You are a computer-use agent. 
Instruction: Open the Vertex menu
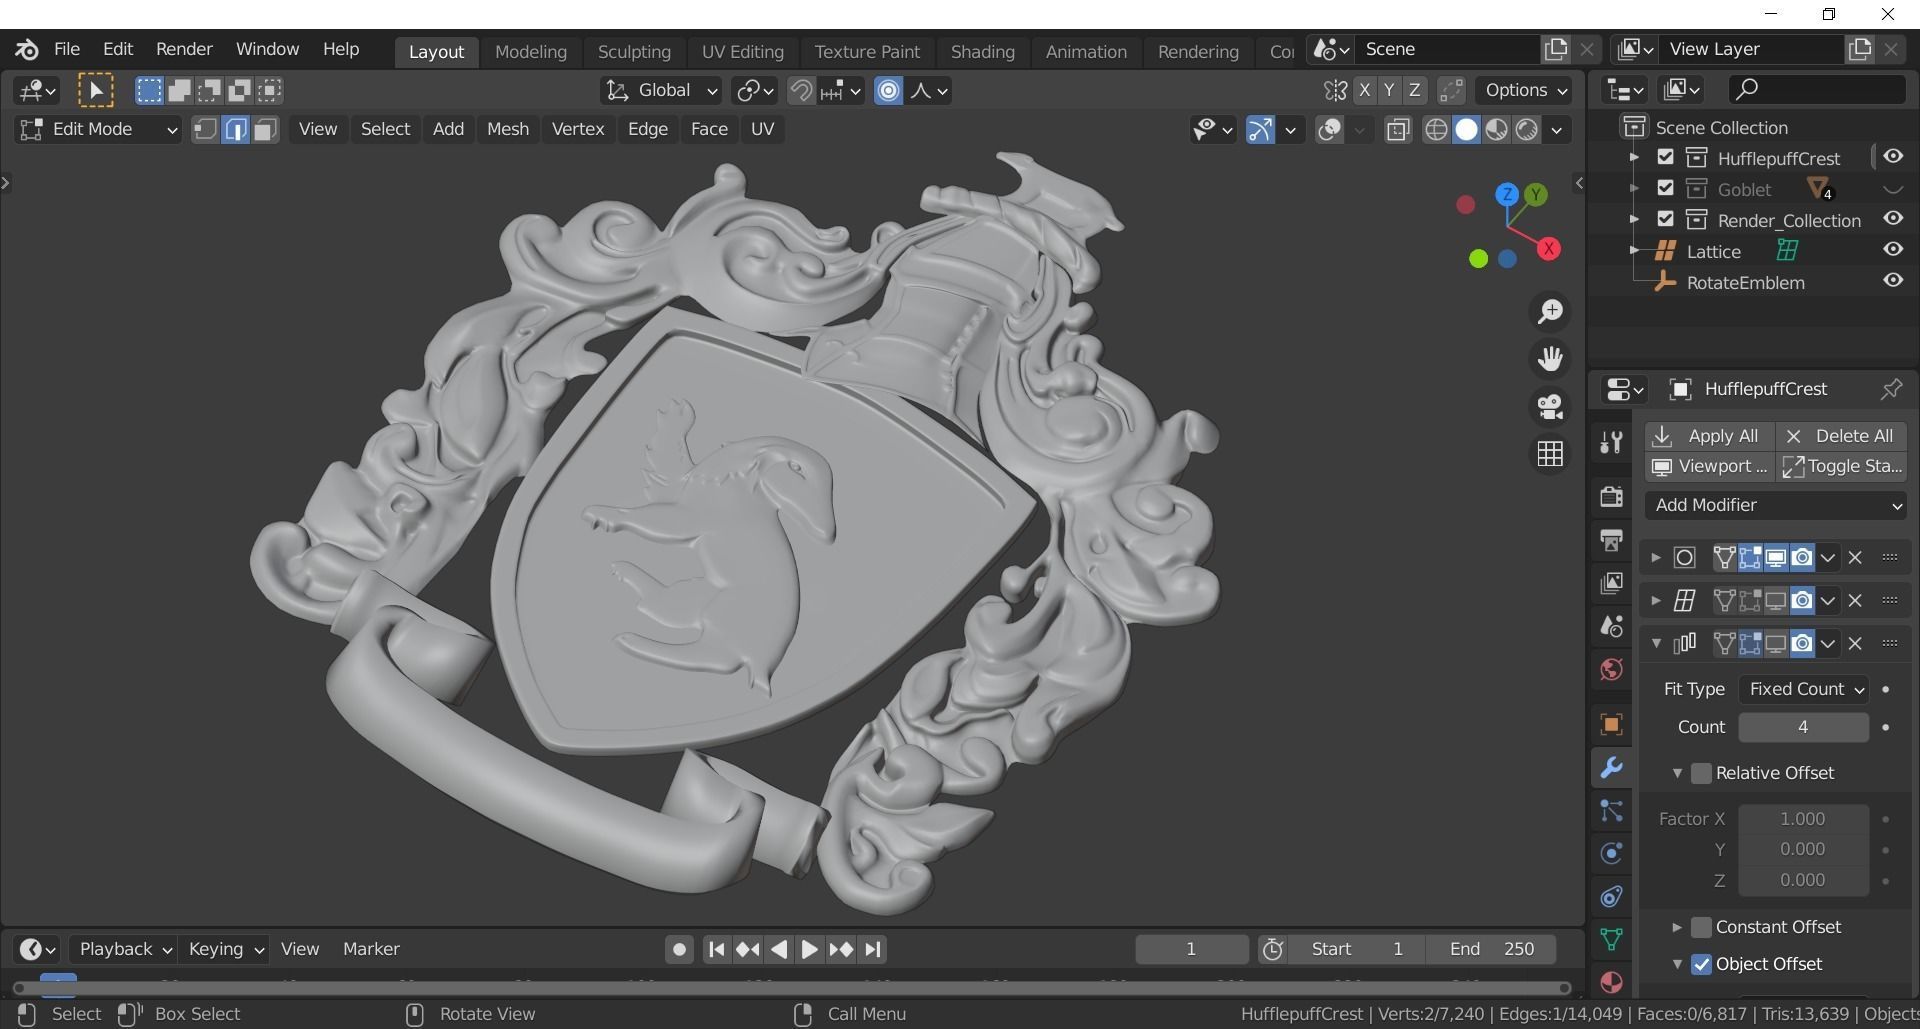pos(578,129)
